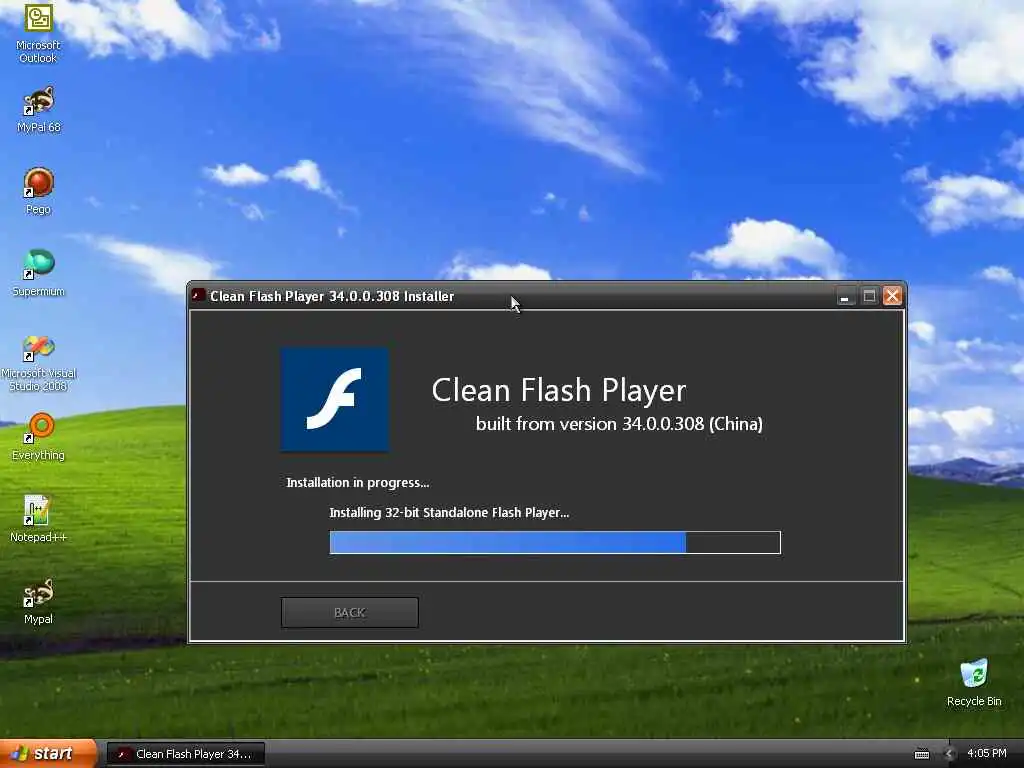Click "Installing 32-bit Standalone Flash Player..." status
The image size is (1024, 768).
449,513
